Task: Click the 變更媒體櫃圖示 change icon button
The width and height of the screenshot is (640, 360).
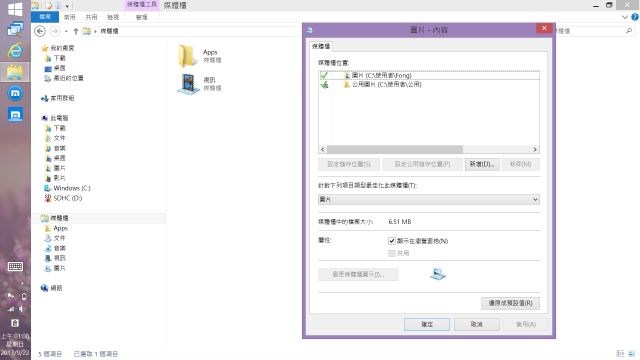Action: (x=358, y=274)
